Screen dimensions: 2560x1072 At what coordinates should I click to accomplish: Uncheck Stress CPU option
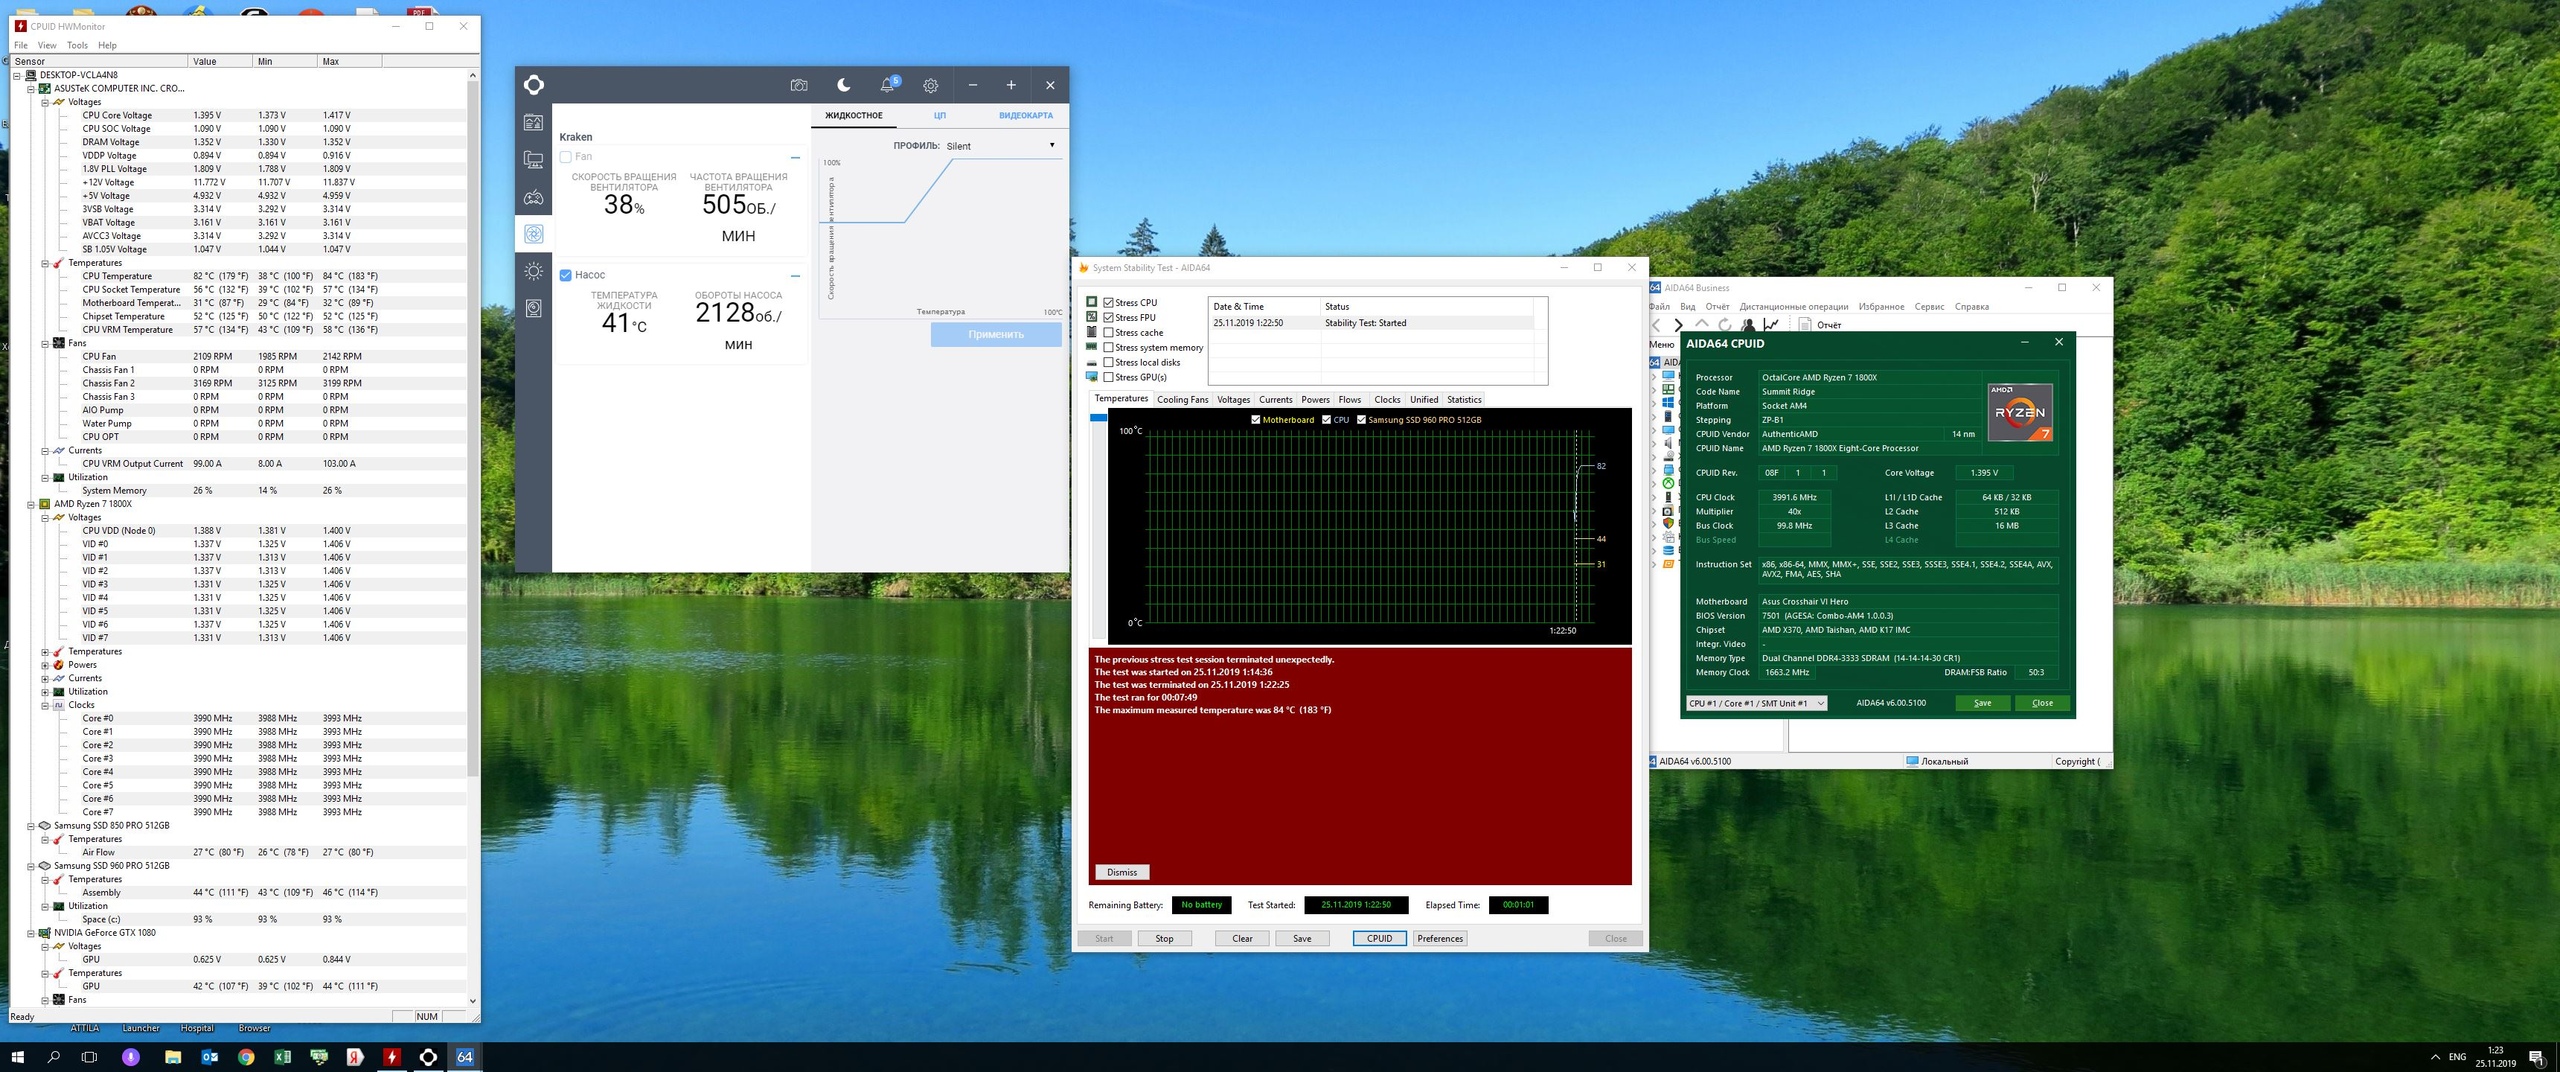click(x=1108, y=302)
